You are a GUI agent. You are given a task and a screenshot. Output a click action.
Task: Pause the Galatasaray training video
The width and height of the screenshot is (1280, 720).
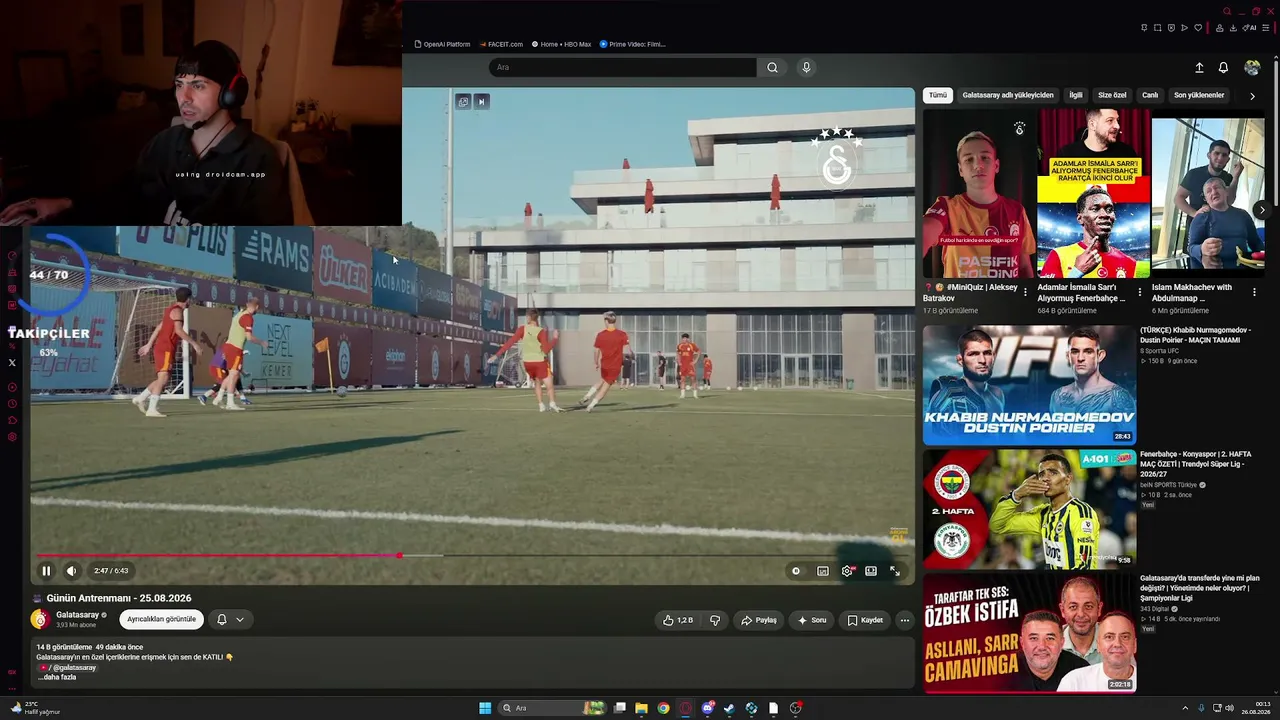tap(46, 571)
